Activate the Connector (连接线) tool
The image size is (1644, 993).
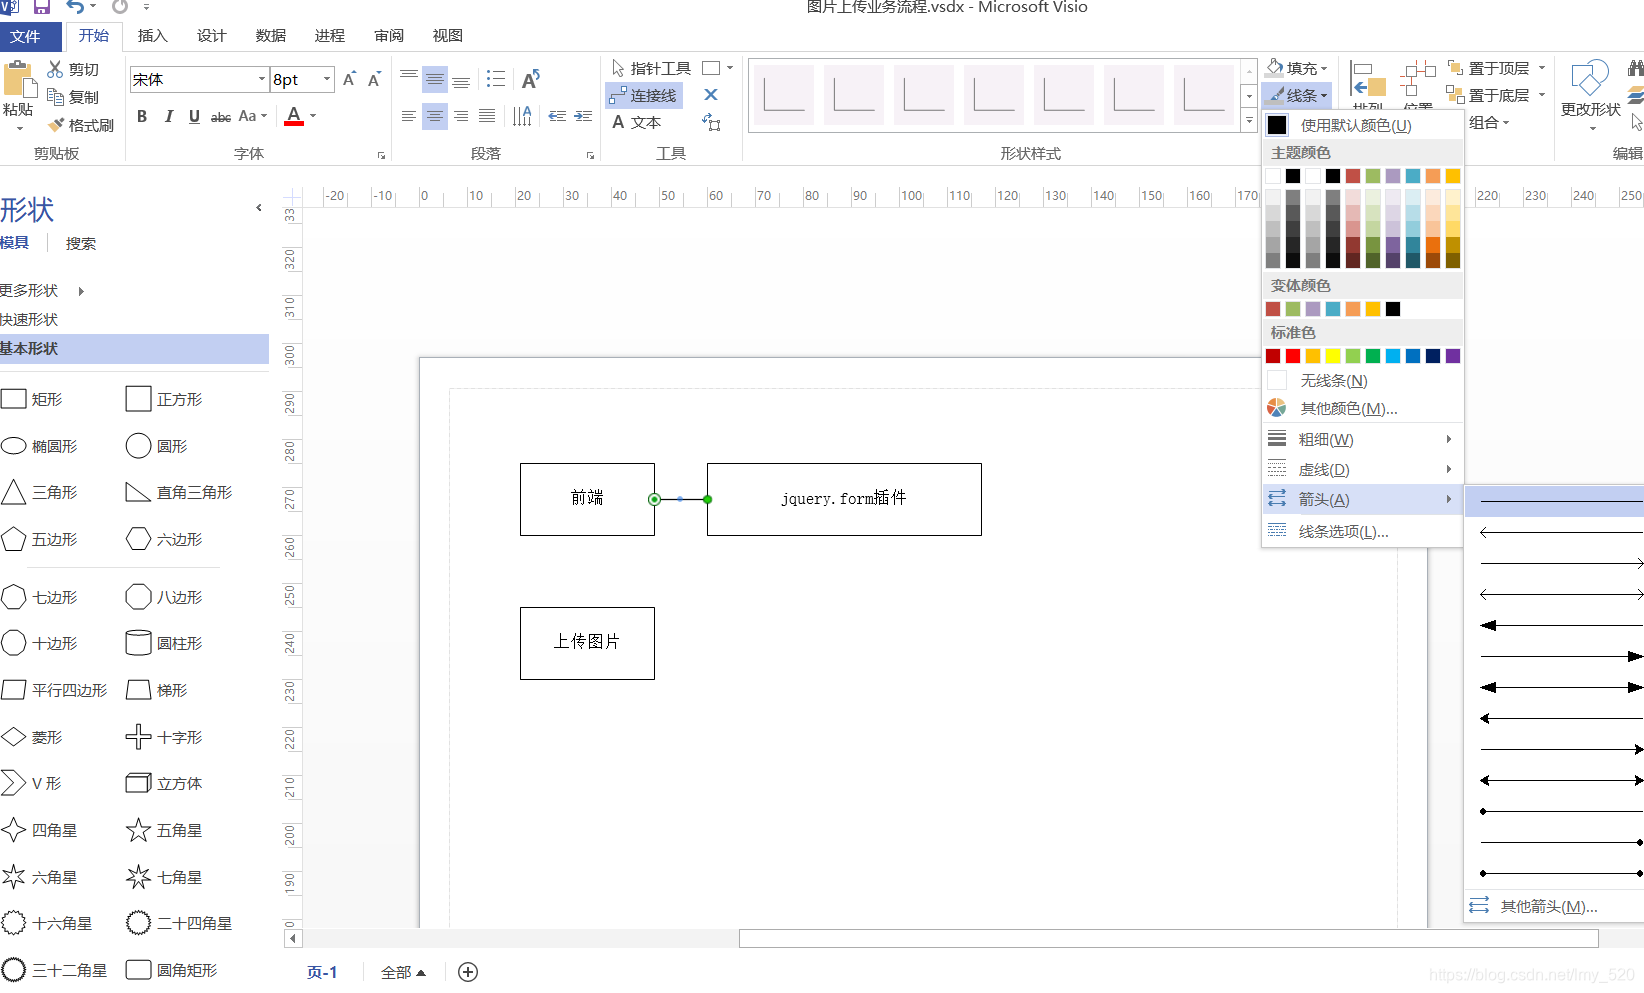click(x=644, y=95)
